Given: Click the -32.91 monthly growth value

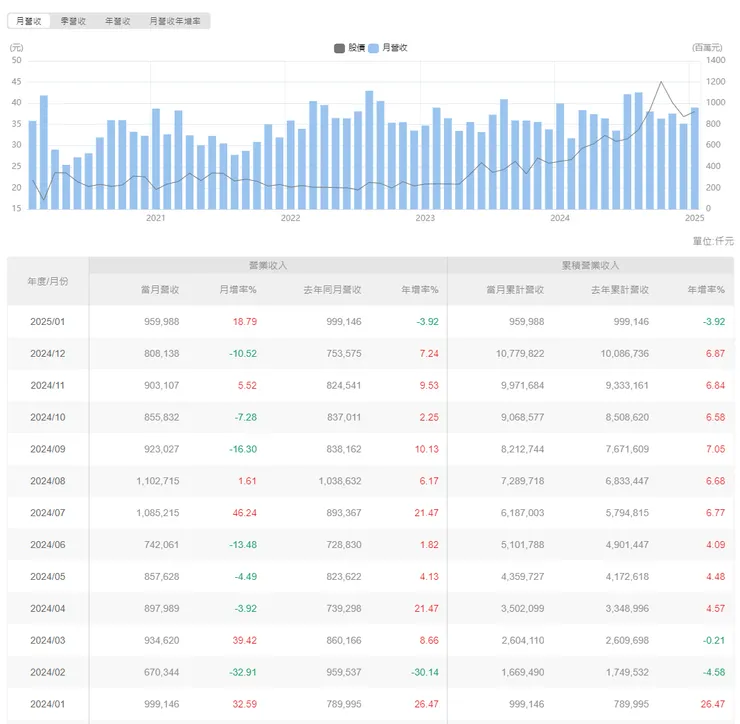Looking at the screenshot, I should [243, 672].
